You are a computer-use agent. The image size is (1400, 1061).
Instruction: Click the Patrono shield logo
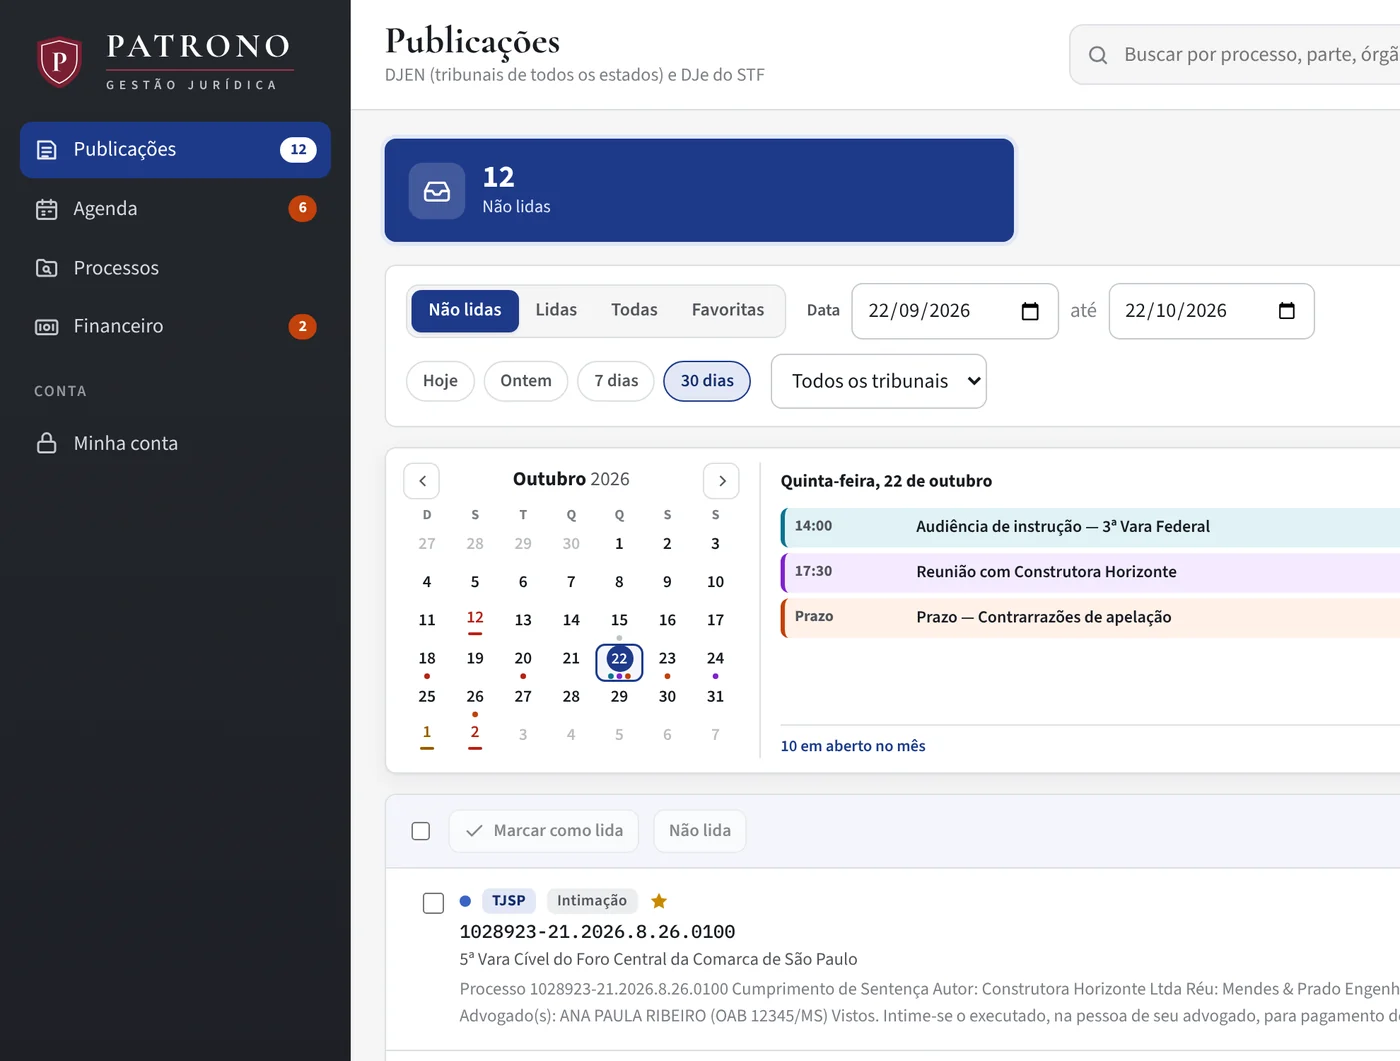point(59,61)
